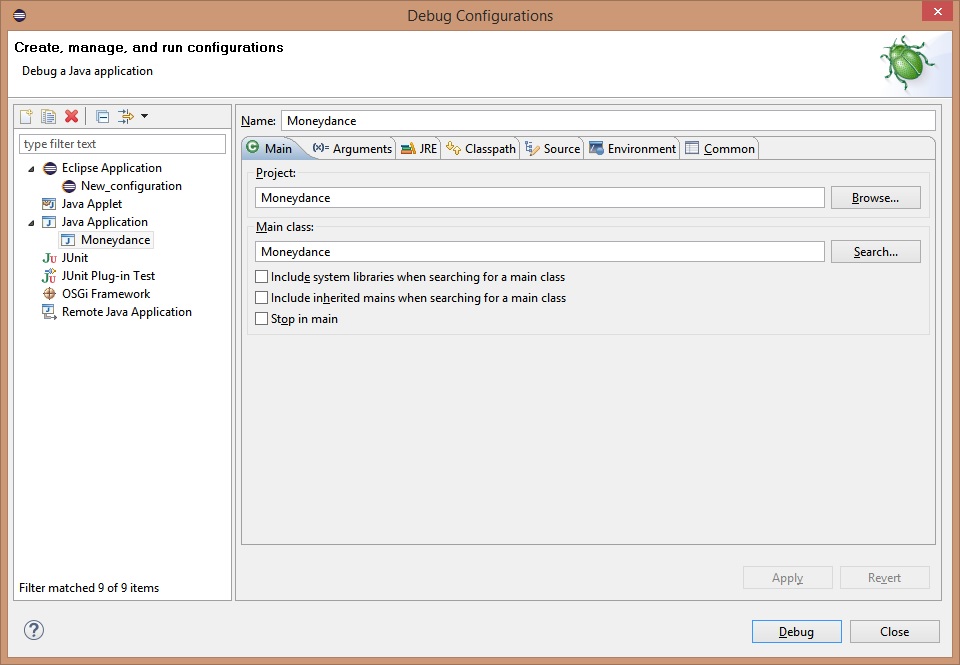Toggle the Stop in main checkbox
Image resolution: width=960 pixels, height=665 pixels.
click(261, 318)
